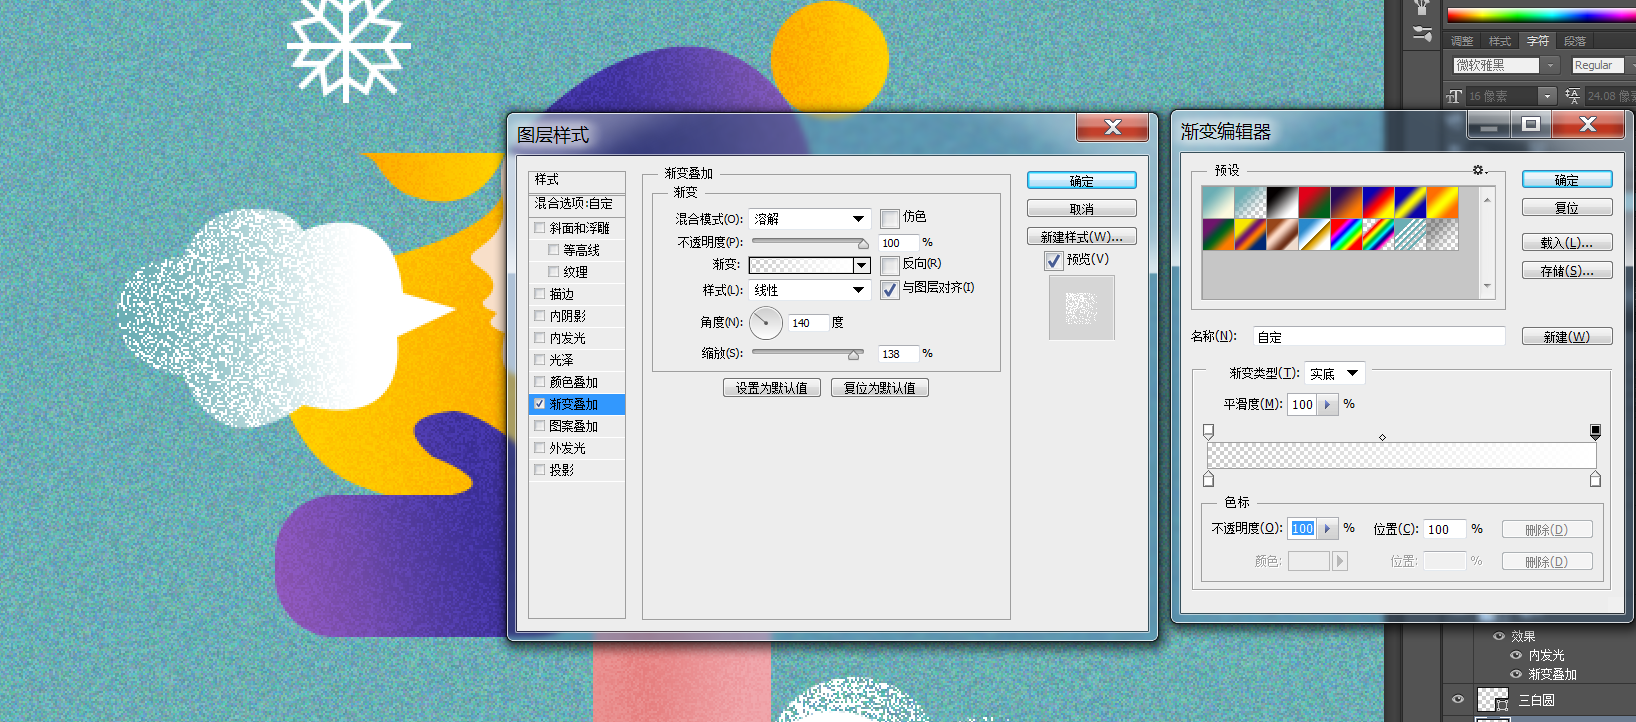Click 取消 in the Layer Style dialog
The image size is (1636, 722).
[1081, 209]
